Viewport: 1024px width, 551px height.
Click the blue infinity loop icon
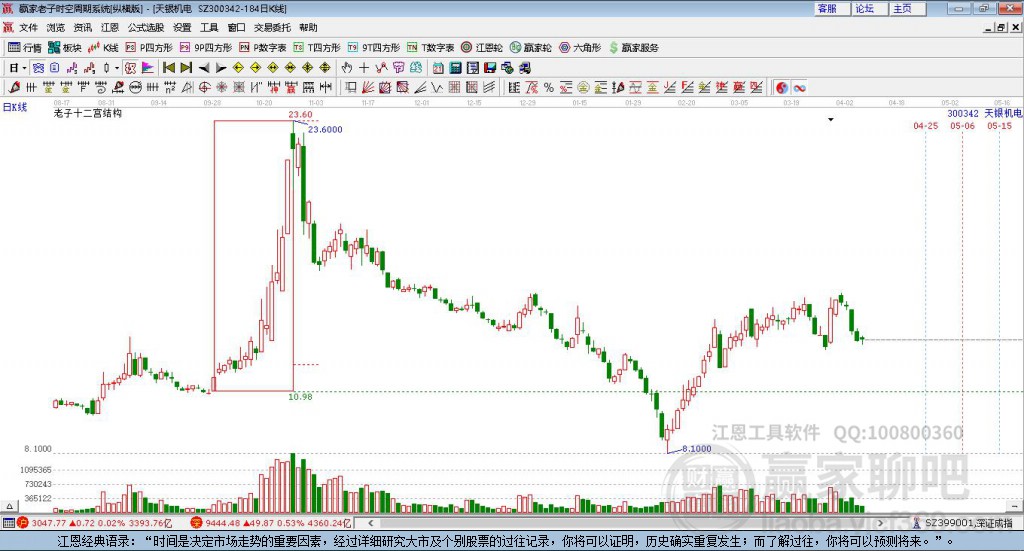pyautogui.click(x=799, y=87)
